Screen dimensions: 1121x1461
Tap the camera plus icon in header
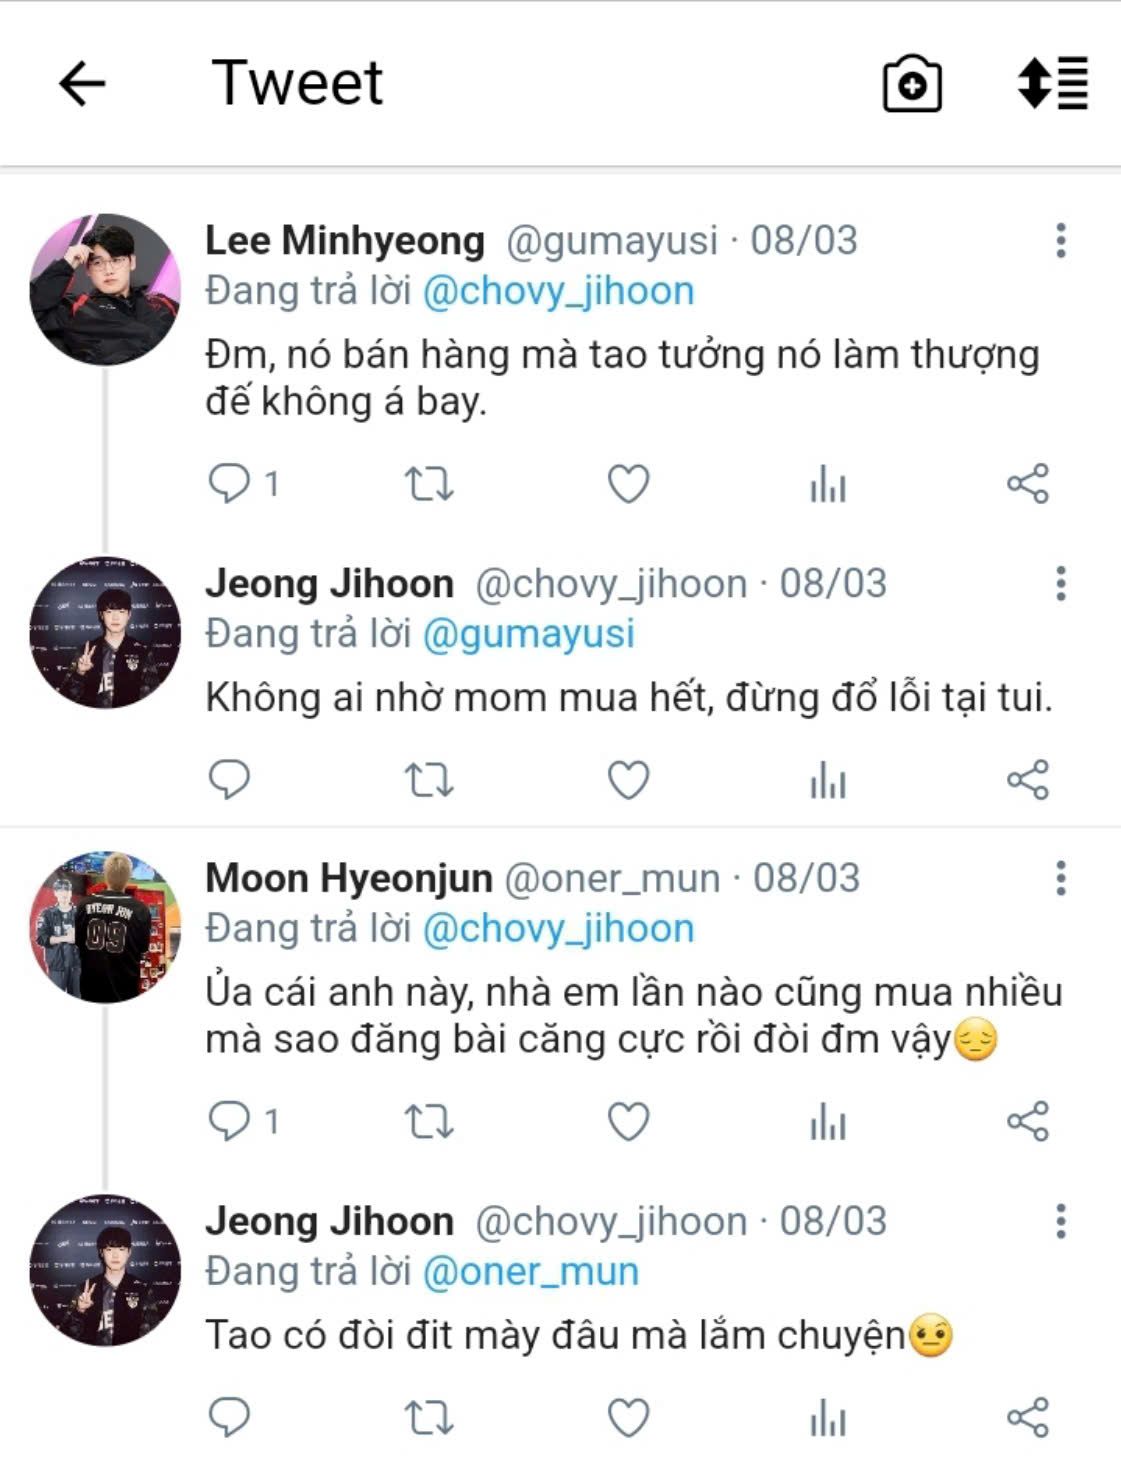point(912,84)
